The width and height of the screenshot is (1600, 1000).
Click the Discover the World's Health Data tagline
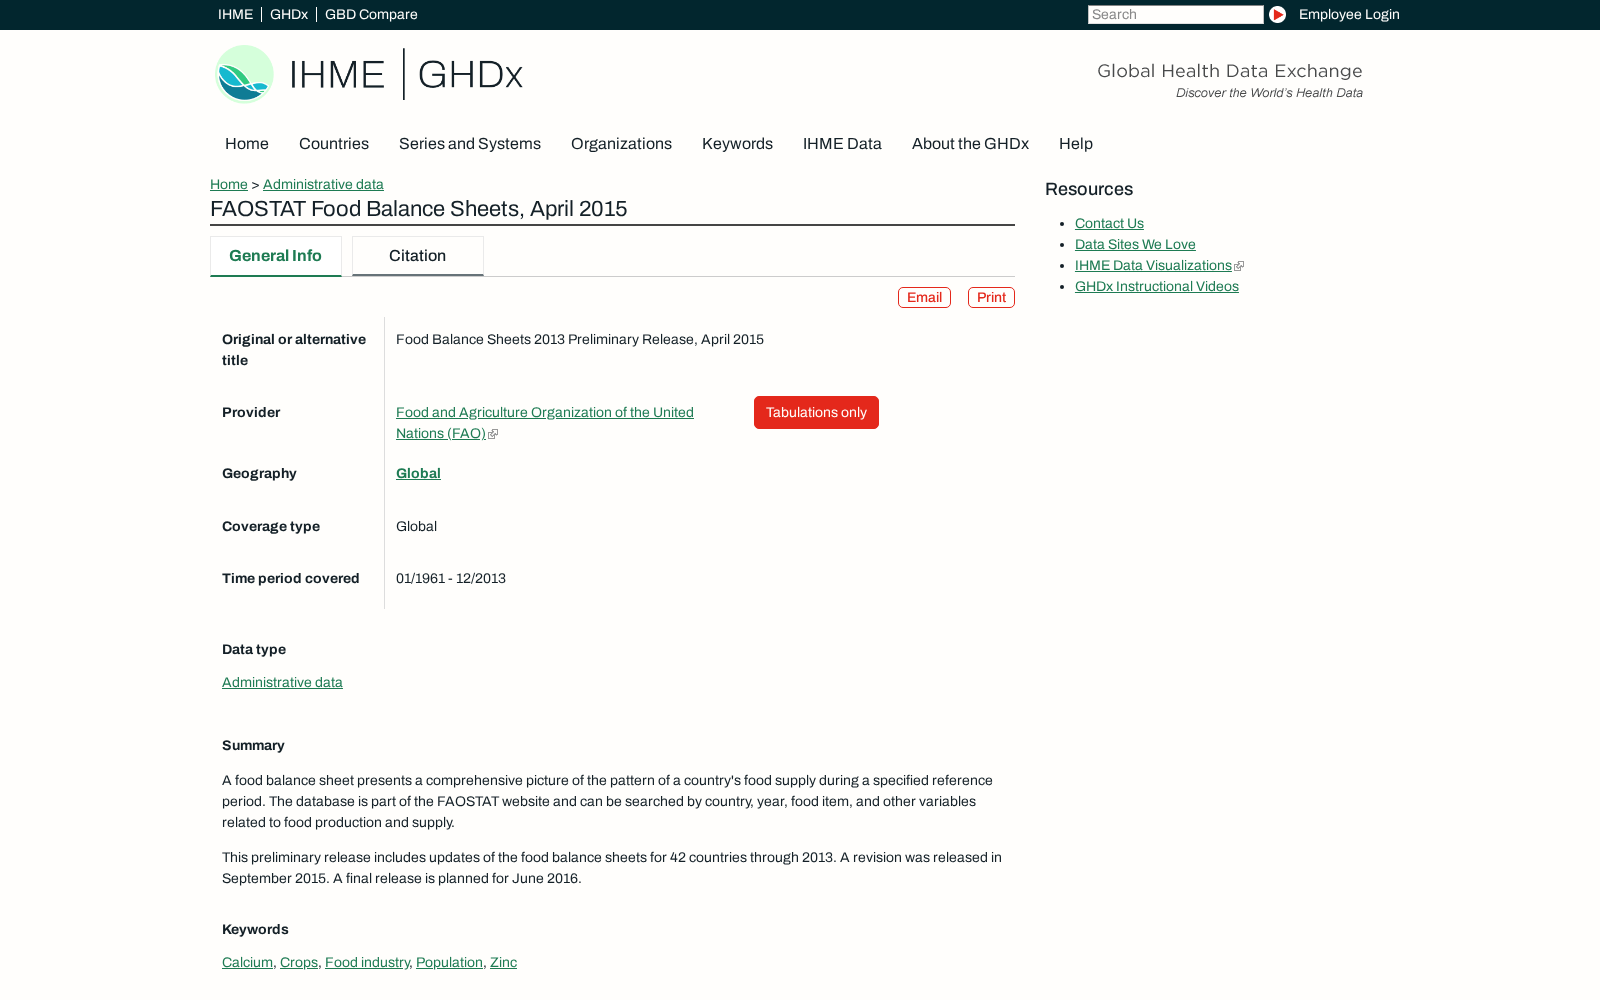point(1269,93)
